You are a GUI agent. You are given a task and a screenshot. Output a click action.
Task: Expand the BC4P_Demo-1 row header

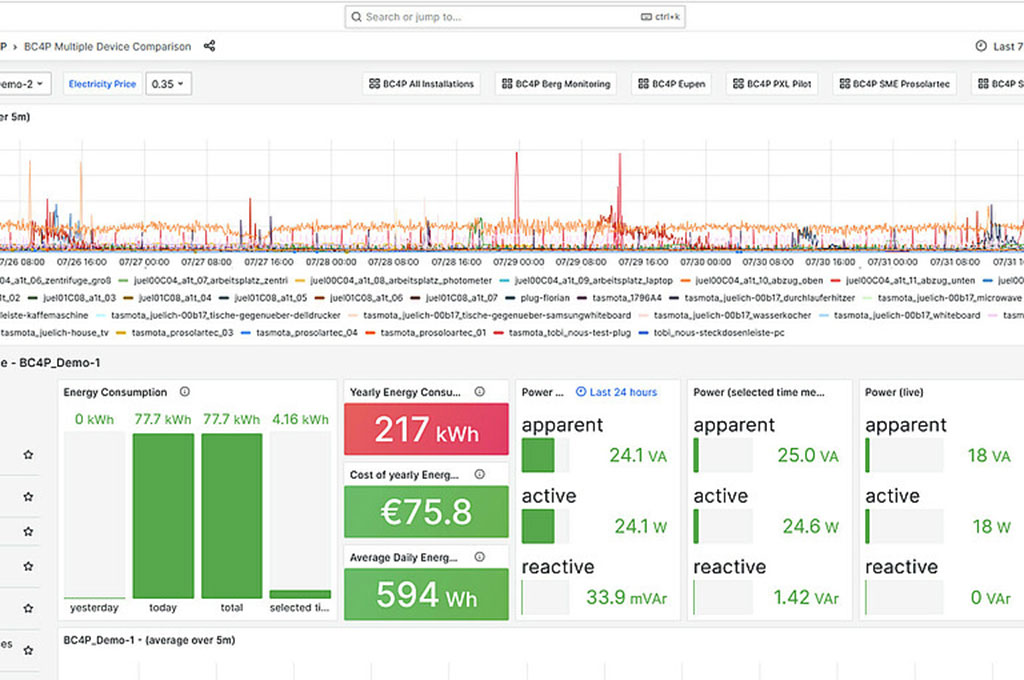tap(50, 363)
